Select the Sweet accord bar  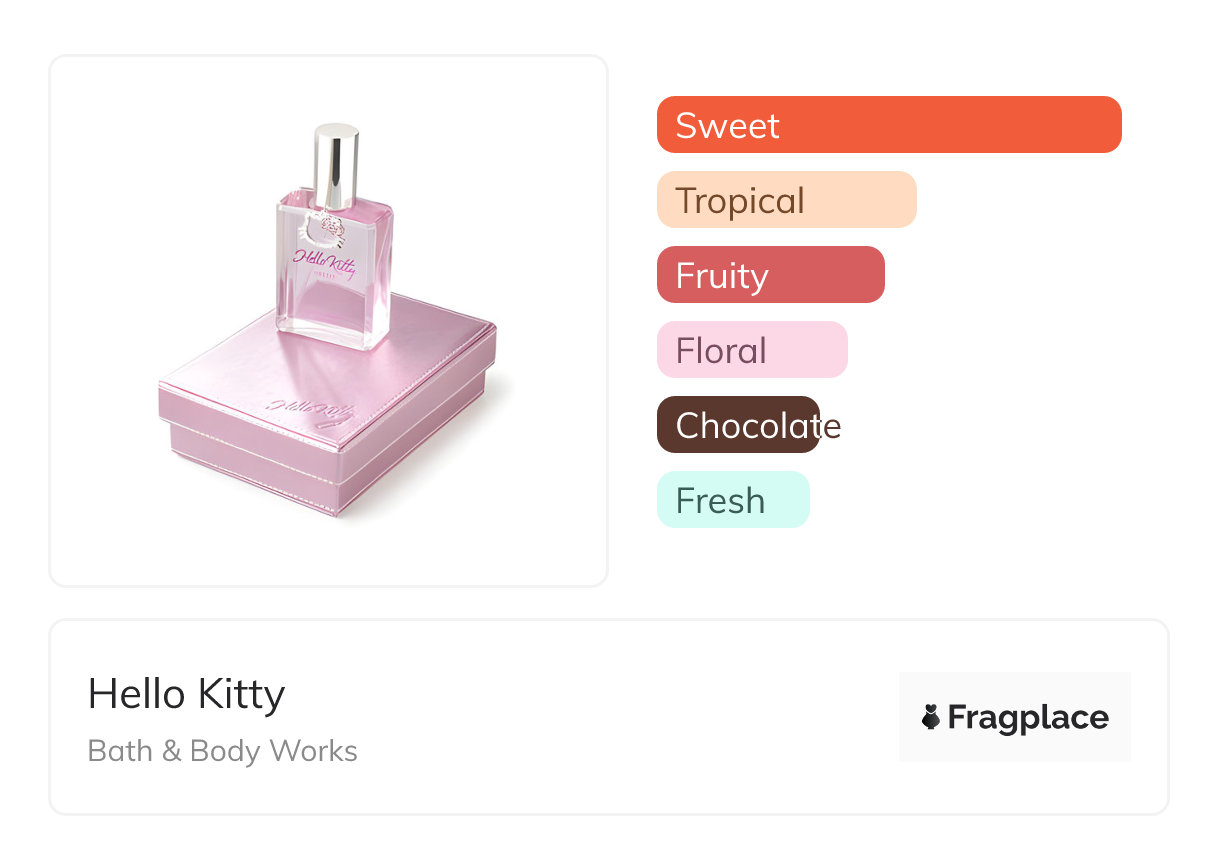pos(888,125)
